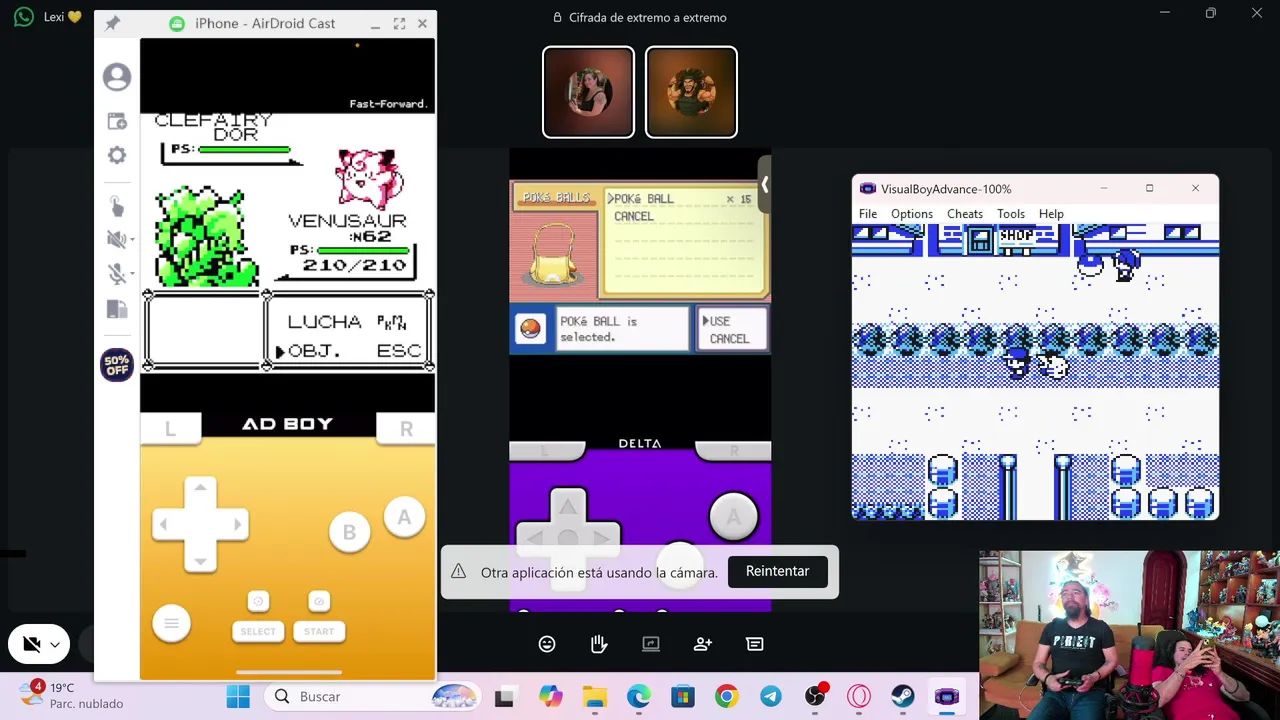Collapse the side panel arrow on Delta screen

tap(764, 185)
